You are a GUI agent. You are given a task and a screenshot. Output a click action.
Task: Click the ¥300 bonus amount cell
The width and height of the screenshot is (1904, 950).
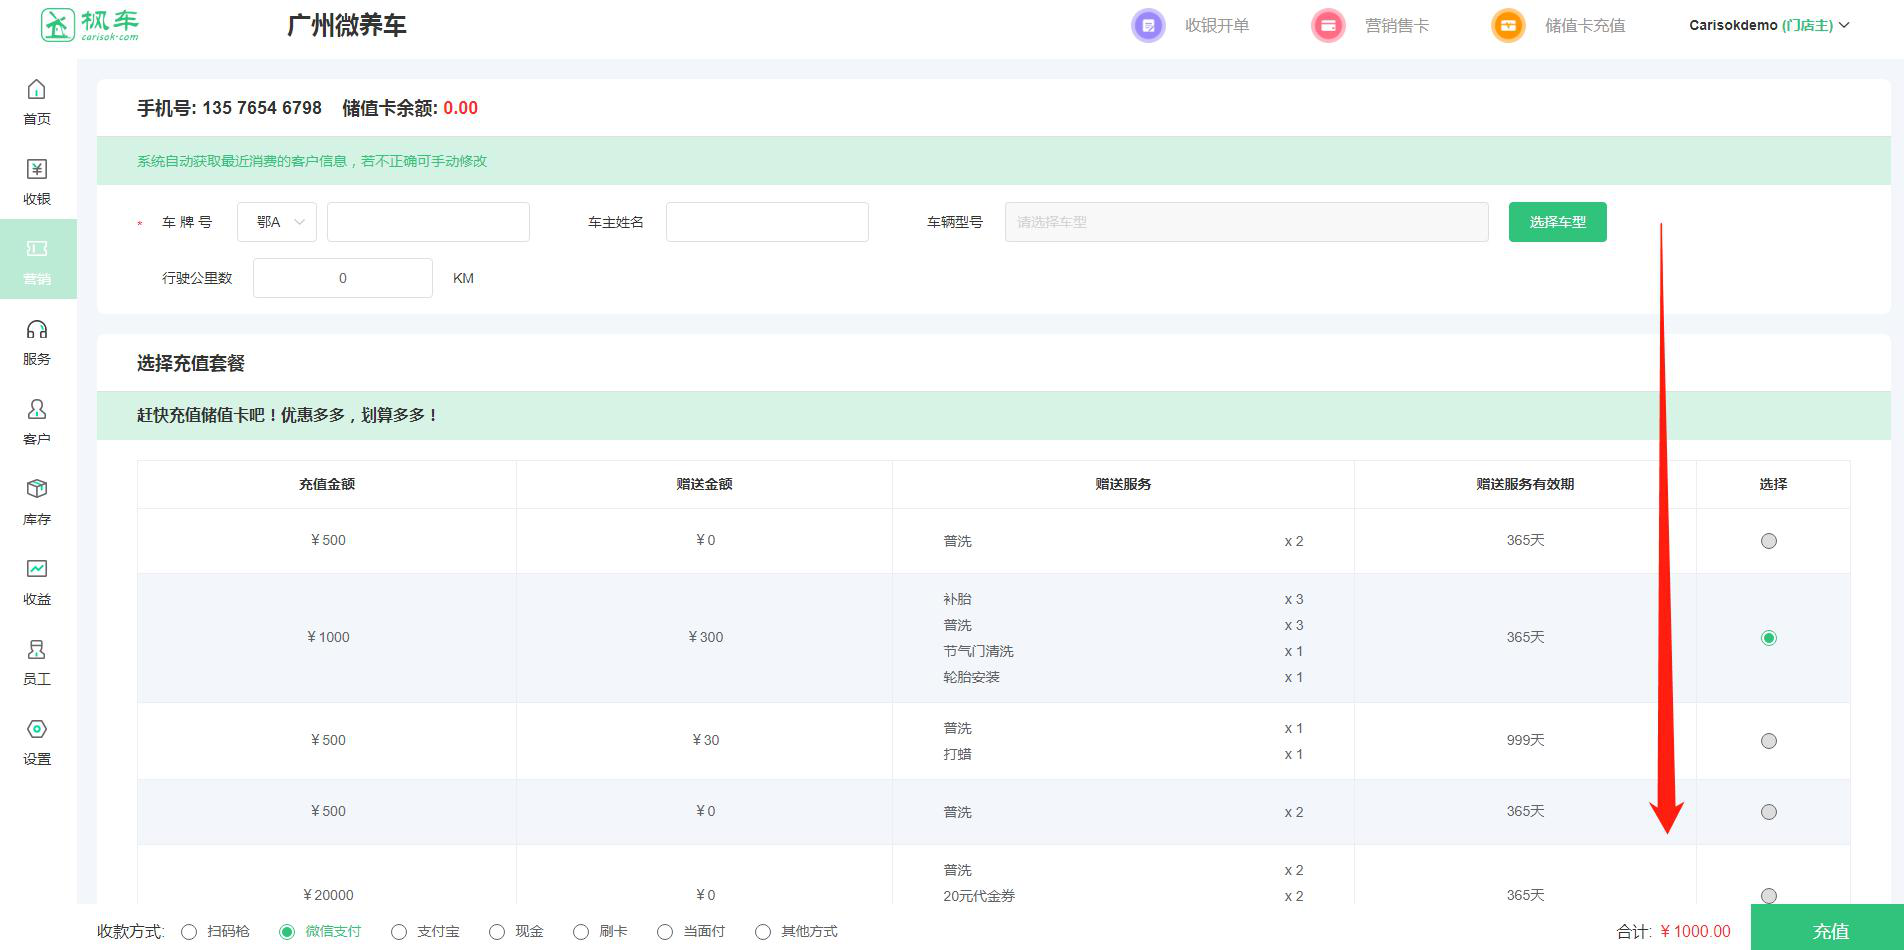pos(705,637)
